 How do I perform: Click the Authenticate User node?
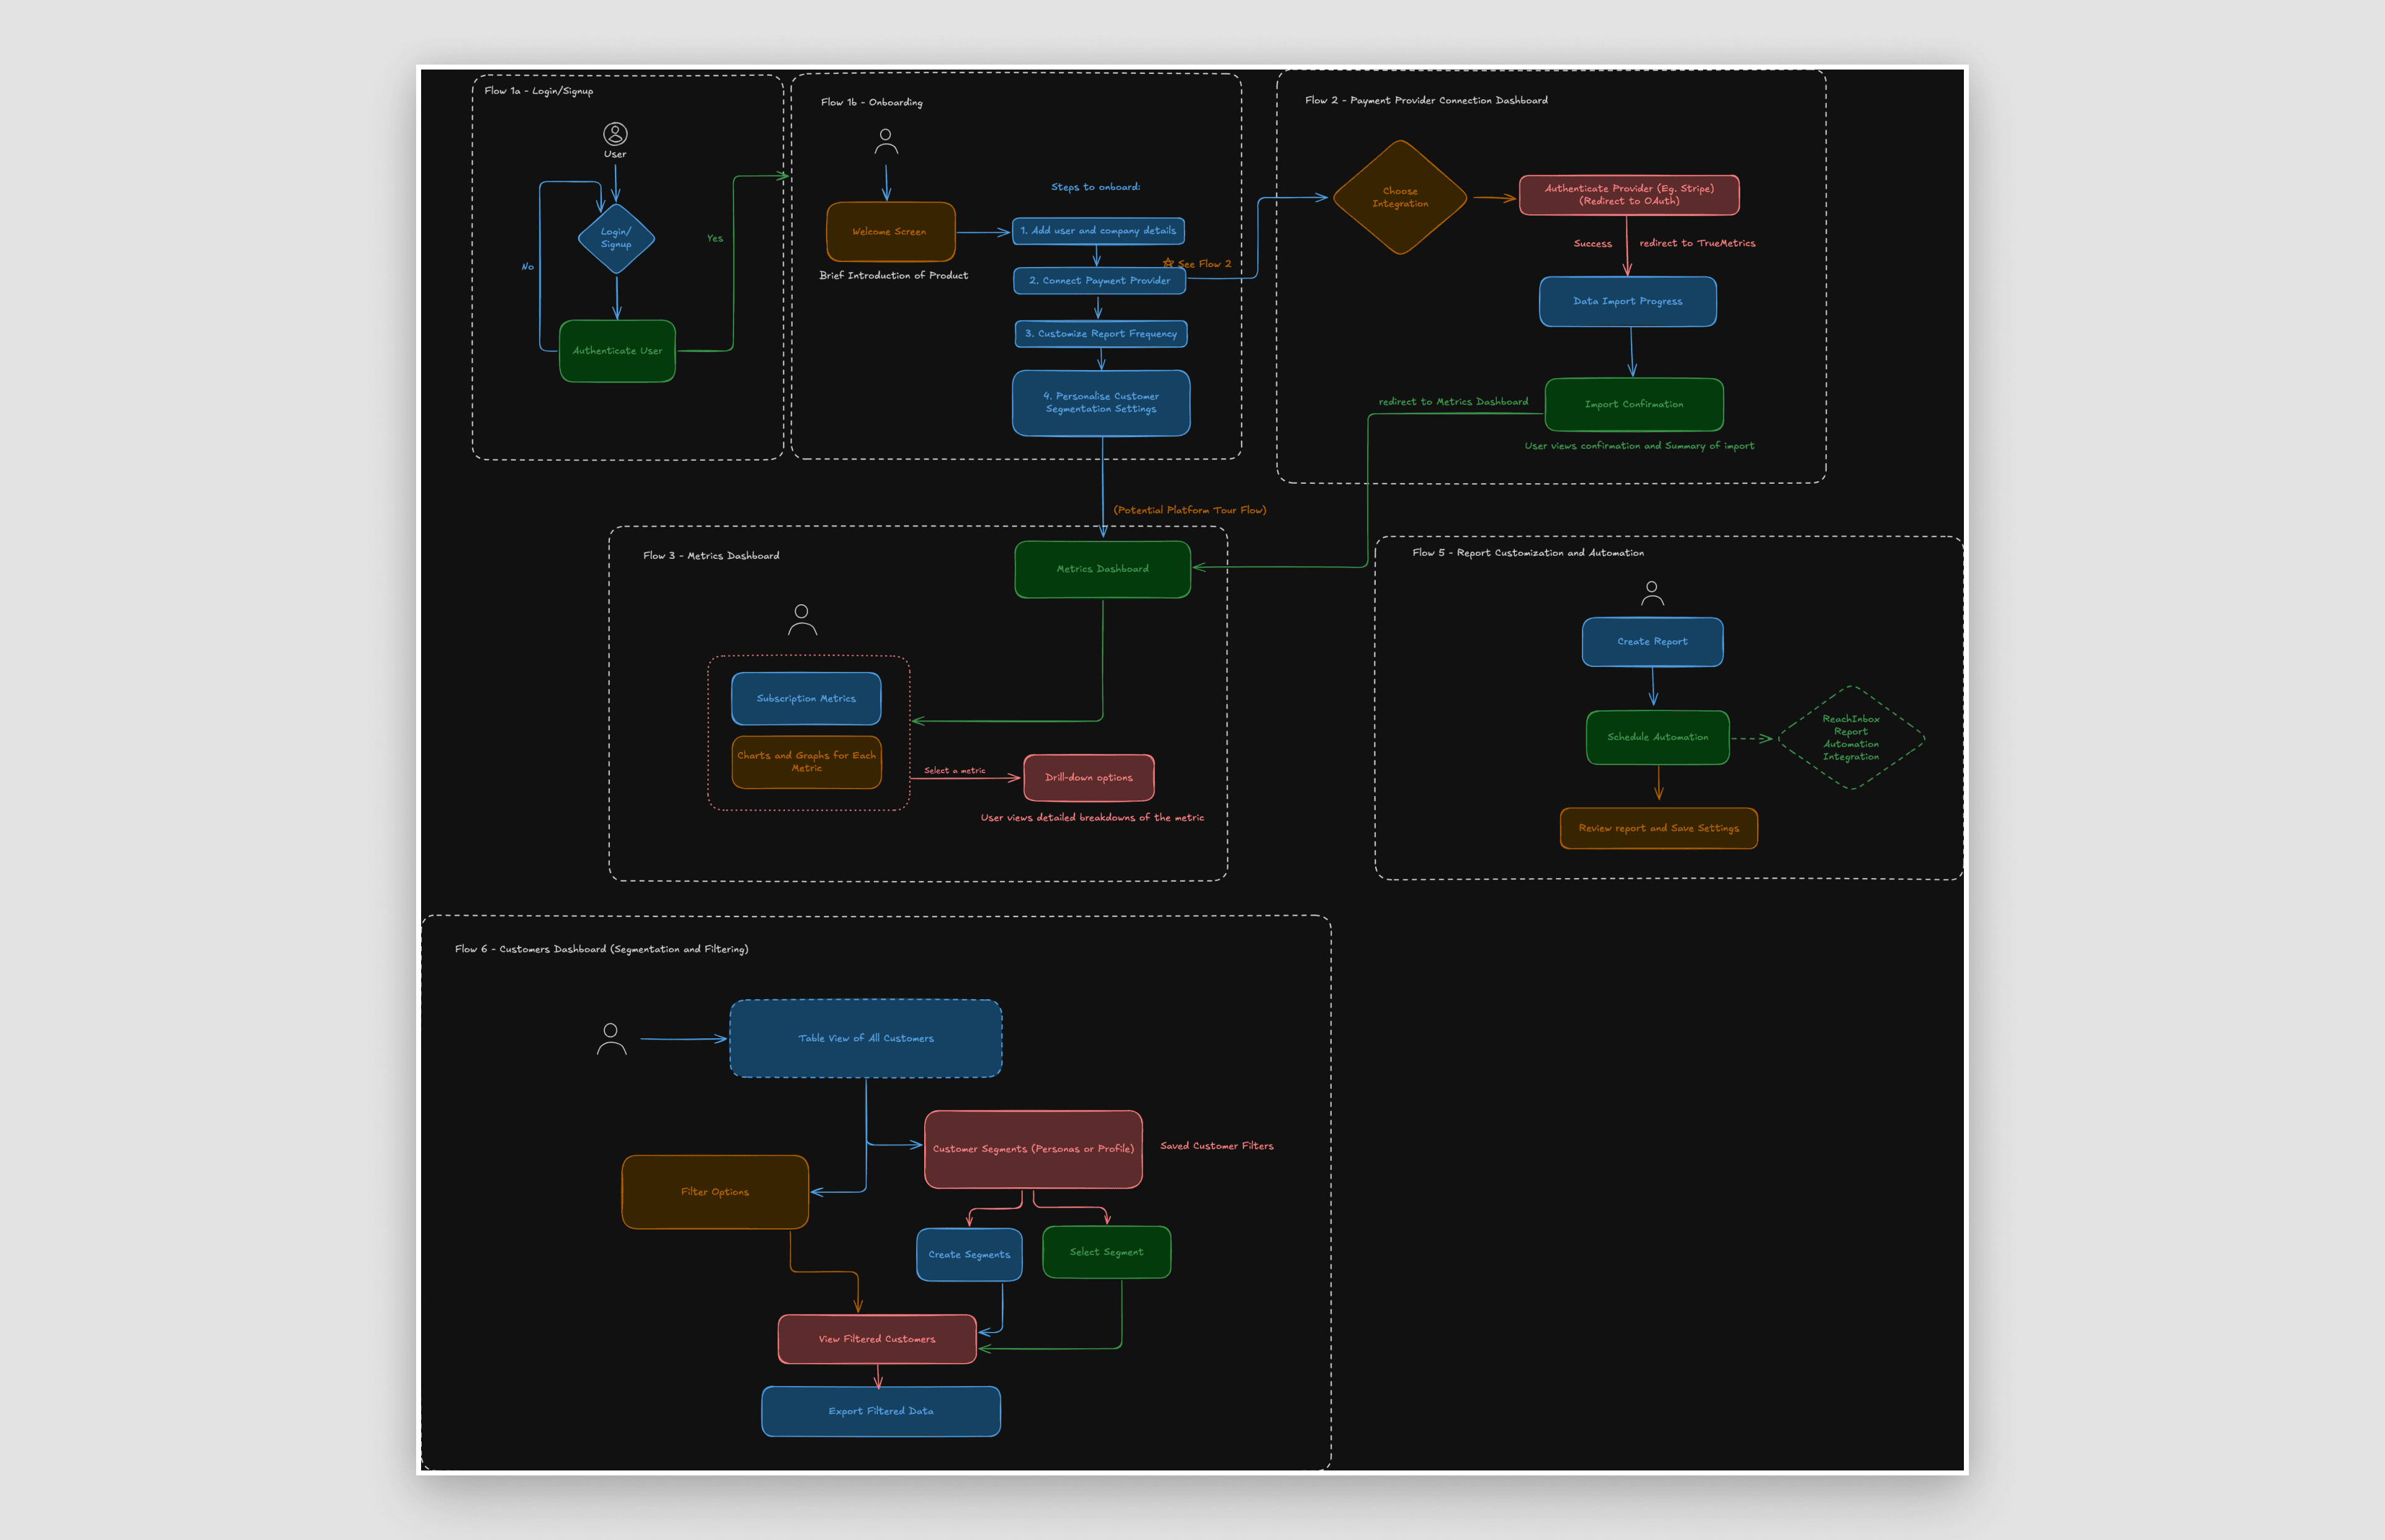click(x=617, y=351)
